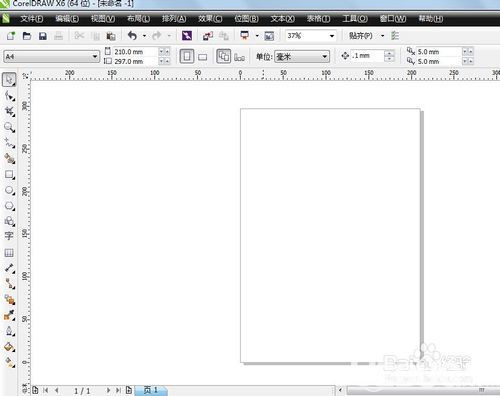
Task: Open the Edit (编辑) menu
Action: click(67, 19)
